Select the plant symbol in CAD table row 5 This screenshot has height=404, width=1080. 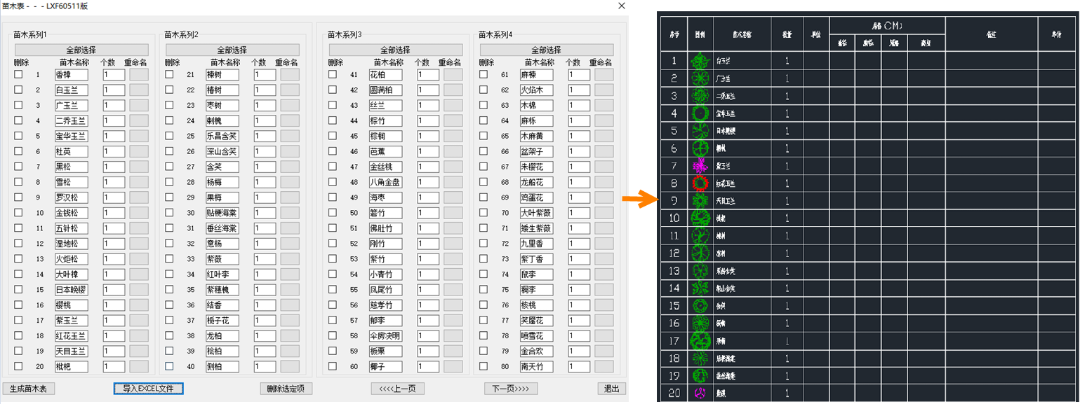[700, 131]
